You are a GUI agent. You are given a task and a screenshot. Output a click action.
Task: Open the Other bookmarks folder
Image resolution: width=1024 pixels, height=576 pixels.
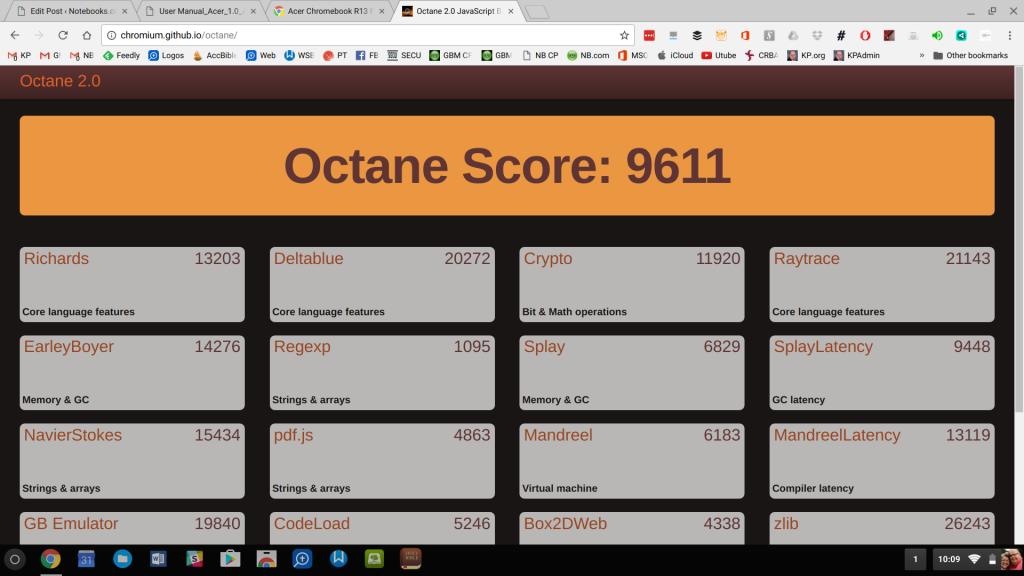pos(970,56)
